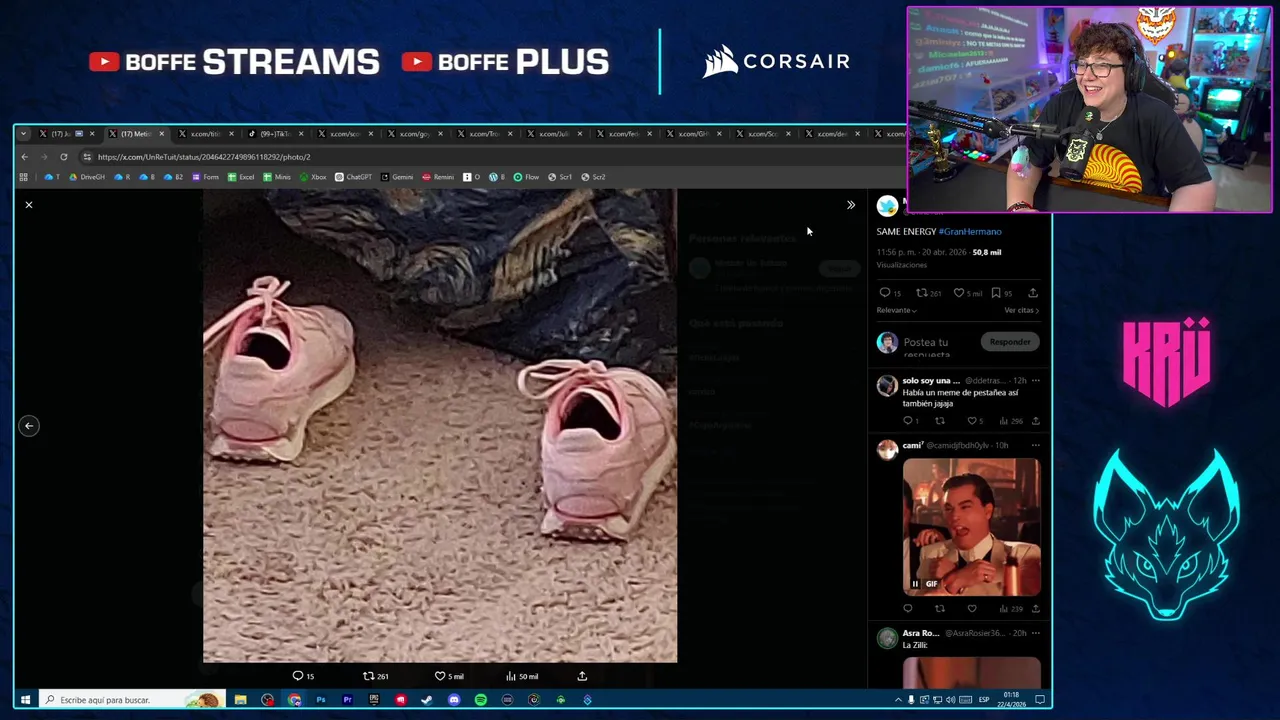Open post author's avatar in sidebar
The width and height of the screenshot is (1280, 720).
point(887,206)
